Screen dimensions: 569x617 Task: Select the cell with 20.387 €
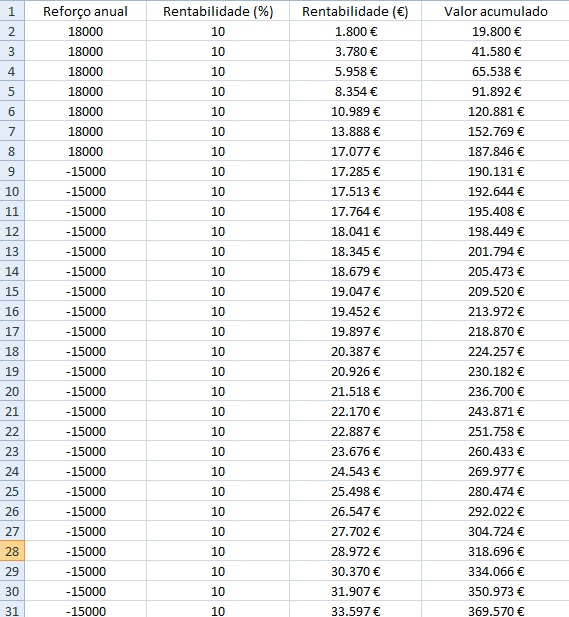[355, 351]
